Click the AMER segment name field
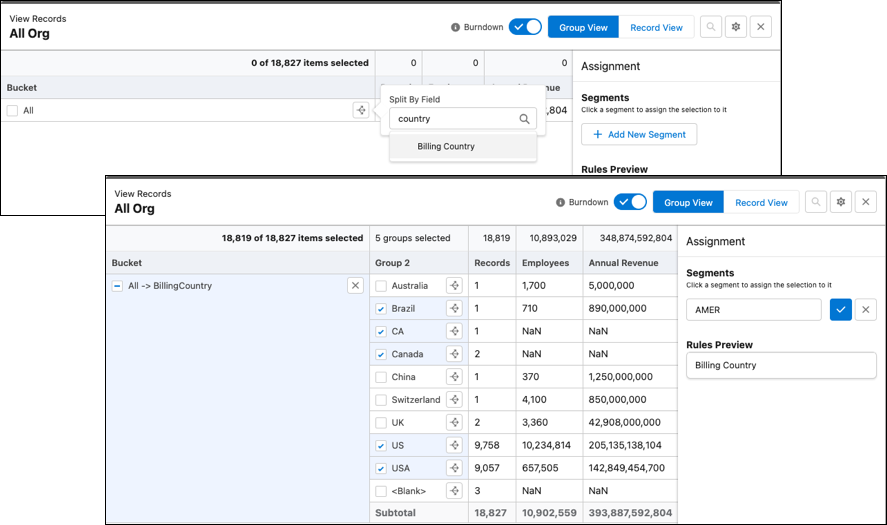Viewport: 887px width, 525px height. point(753,310)
